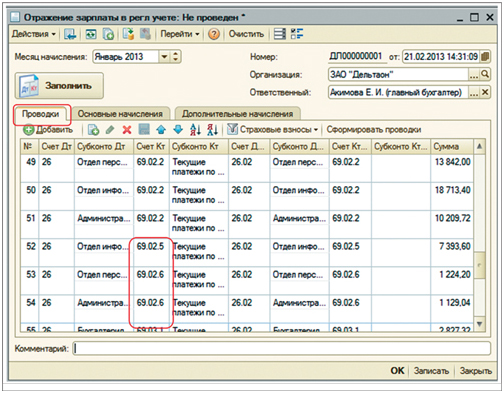
Task: Switch to the Основные начисления tab
Action: pos(120,114)
